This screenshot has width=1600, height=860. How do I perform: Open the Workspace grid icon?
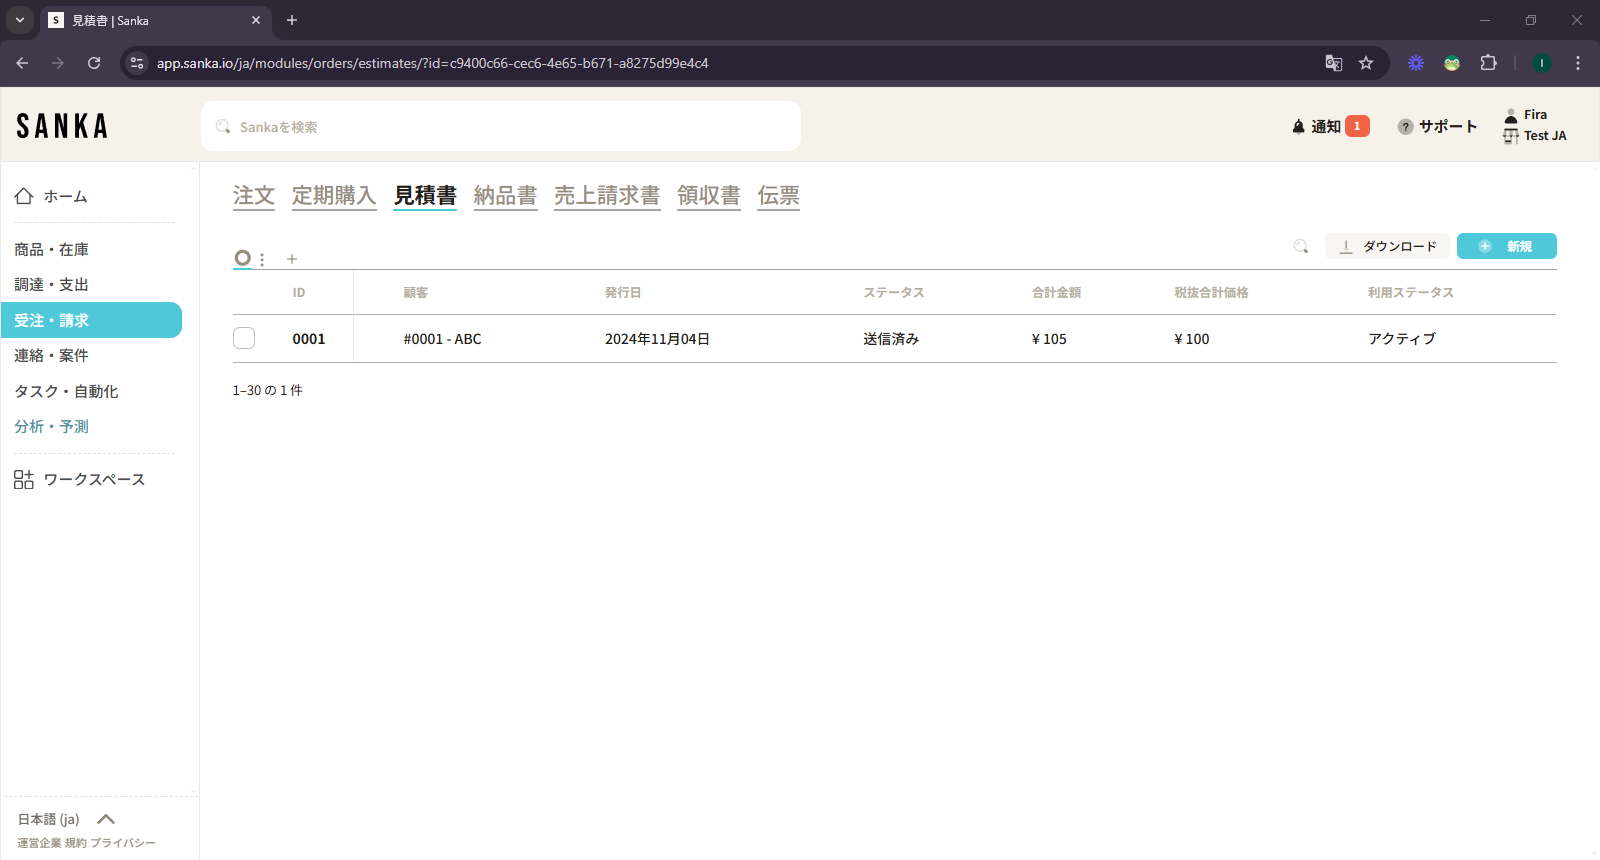click(x=24, y=480)
